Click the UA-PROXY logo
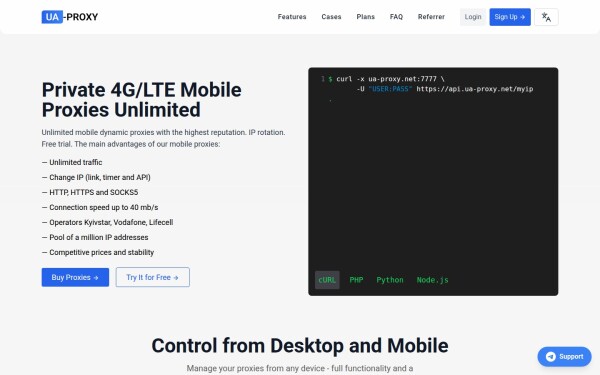 click(x=70, y=17)
